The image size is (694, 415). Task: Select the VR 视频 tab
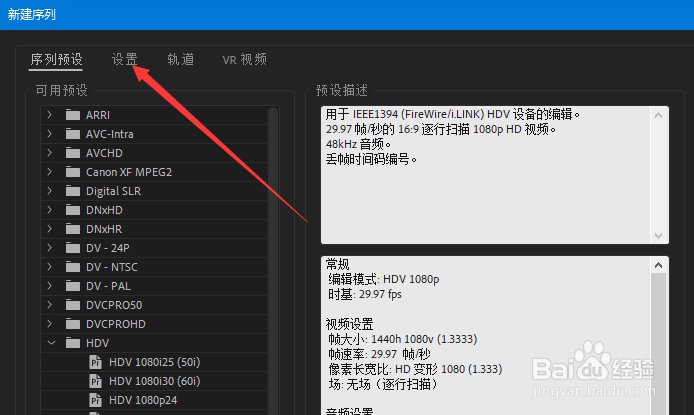pos(245,59)
